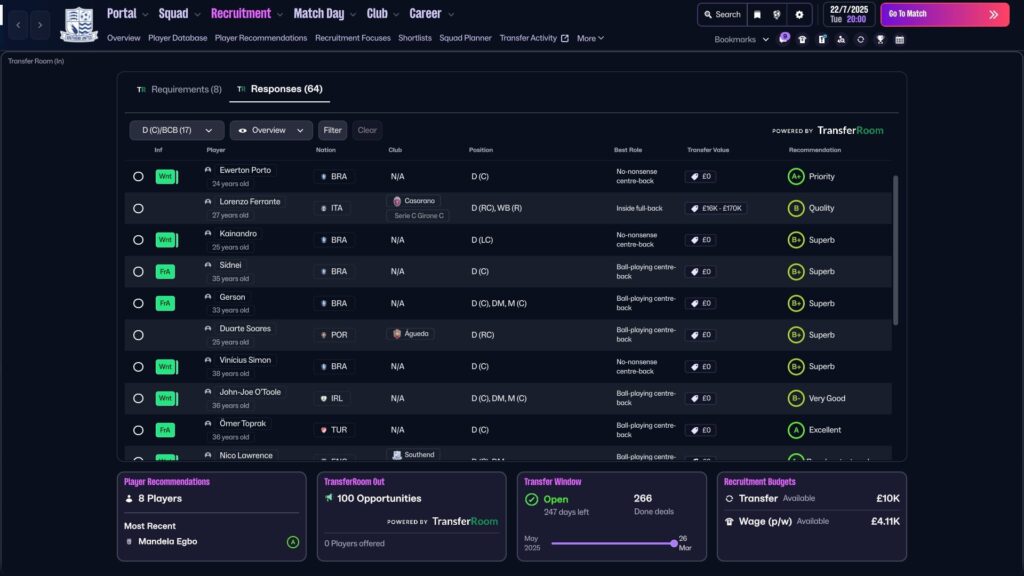Open the shirt icon shortcut

[802, 40]
